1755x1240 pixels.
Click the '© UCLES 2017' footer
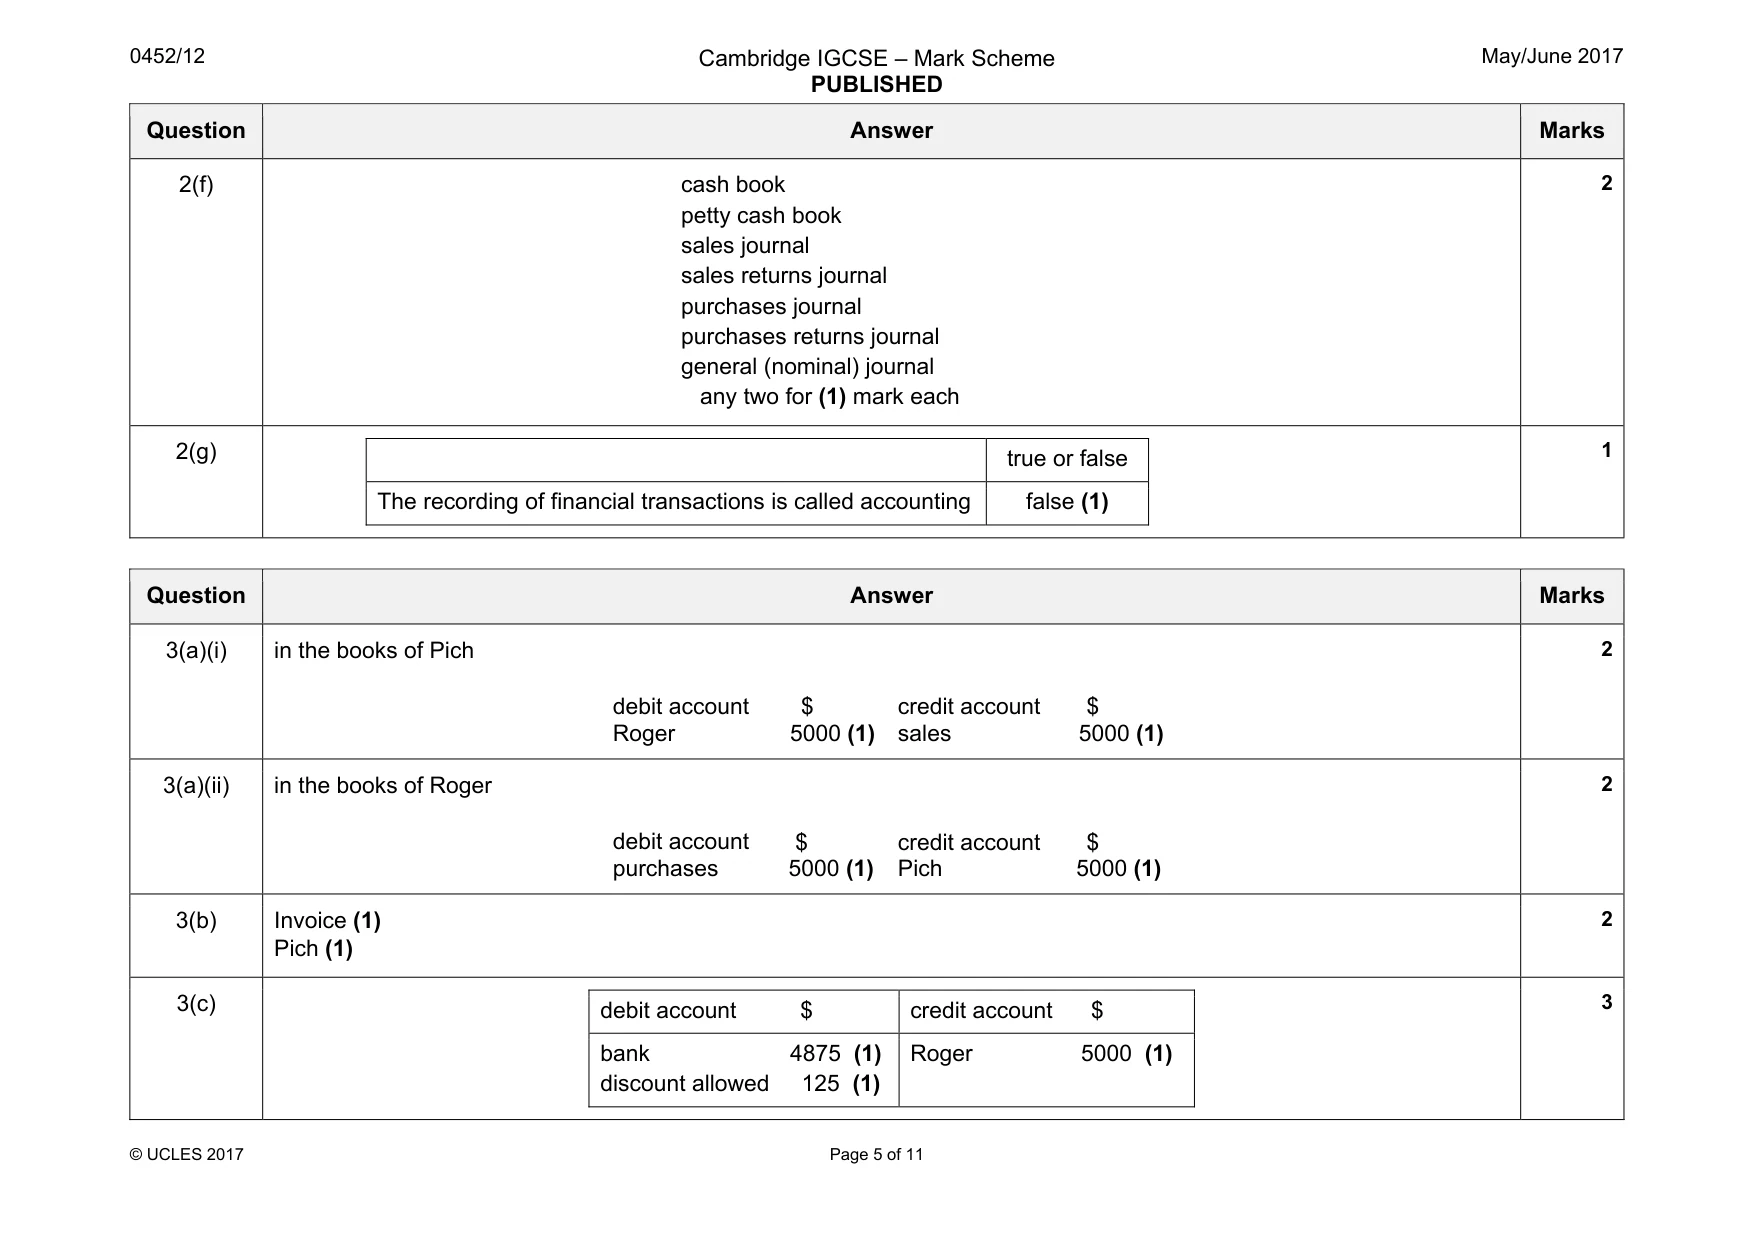click(x=187, y=1155)
